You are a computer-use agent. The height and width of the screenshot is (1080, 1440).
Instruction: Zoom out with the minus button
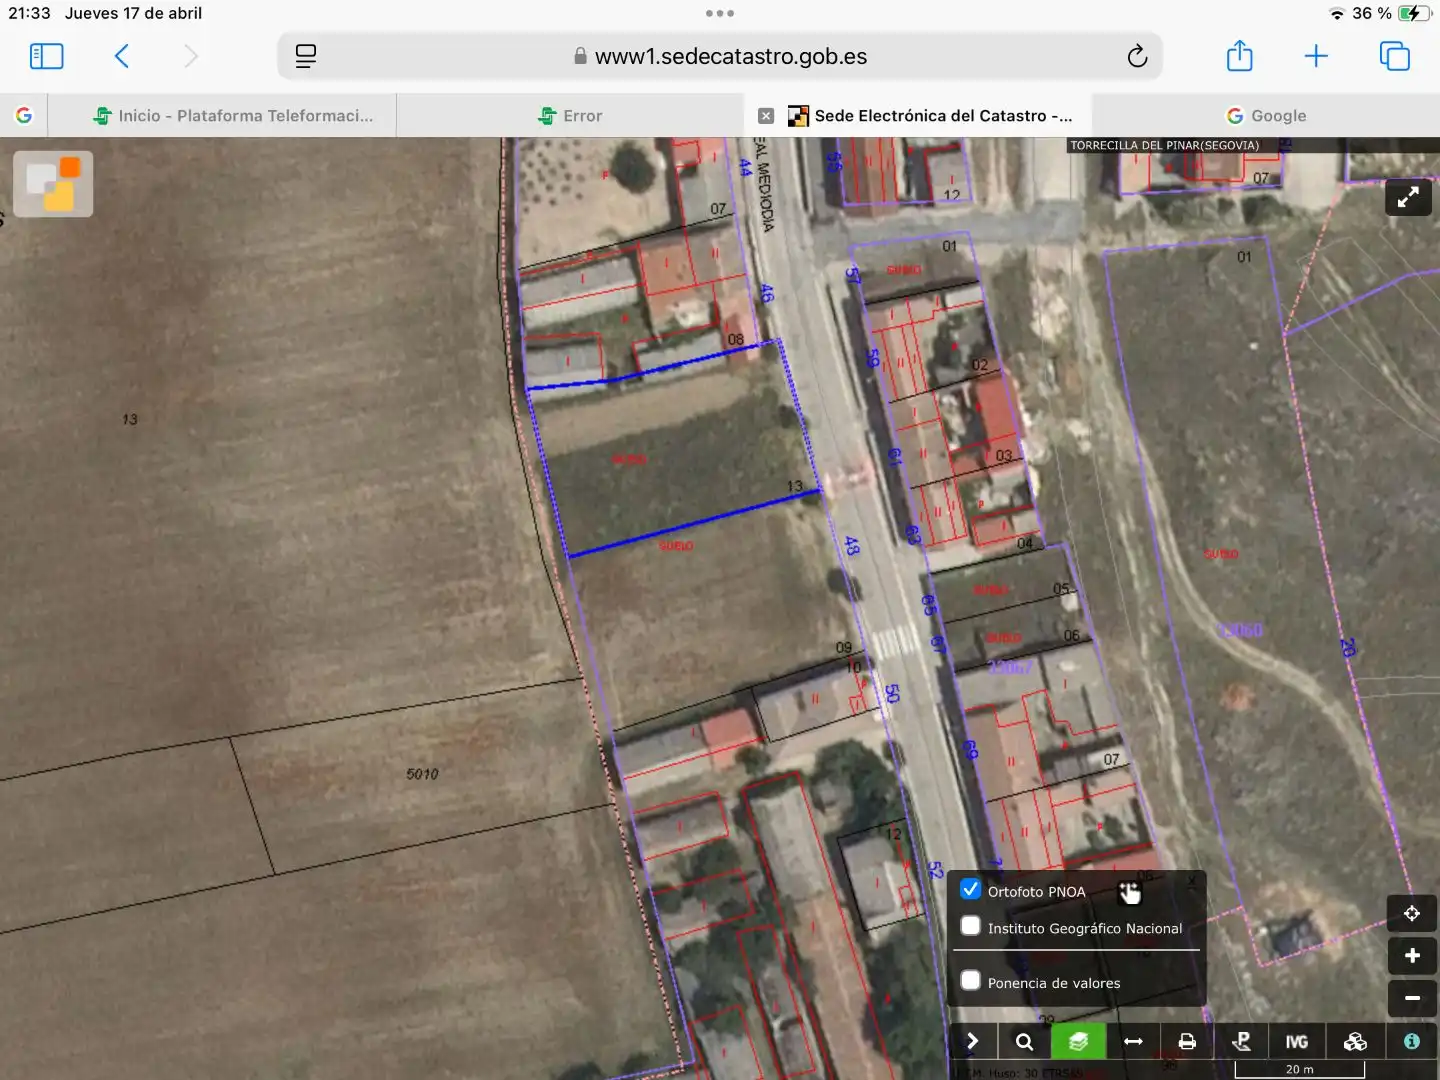1412,998
